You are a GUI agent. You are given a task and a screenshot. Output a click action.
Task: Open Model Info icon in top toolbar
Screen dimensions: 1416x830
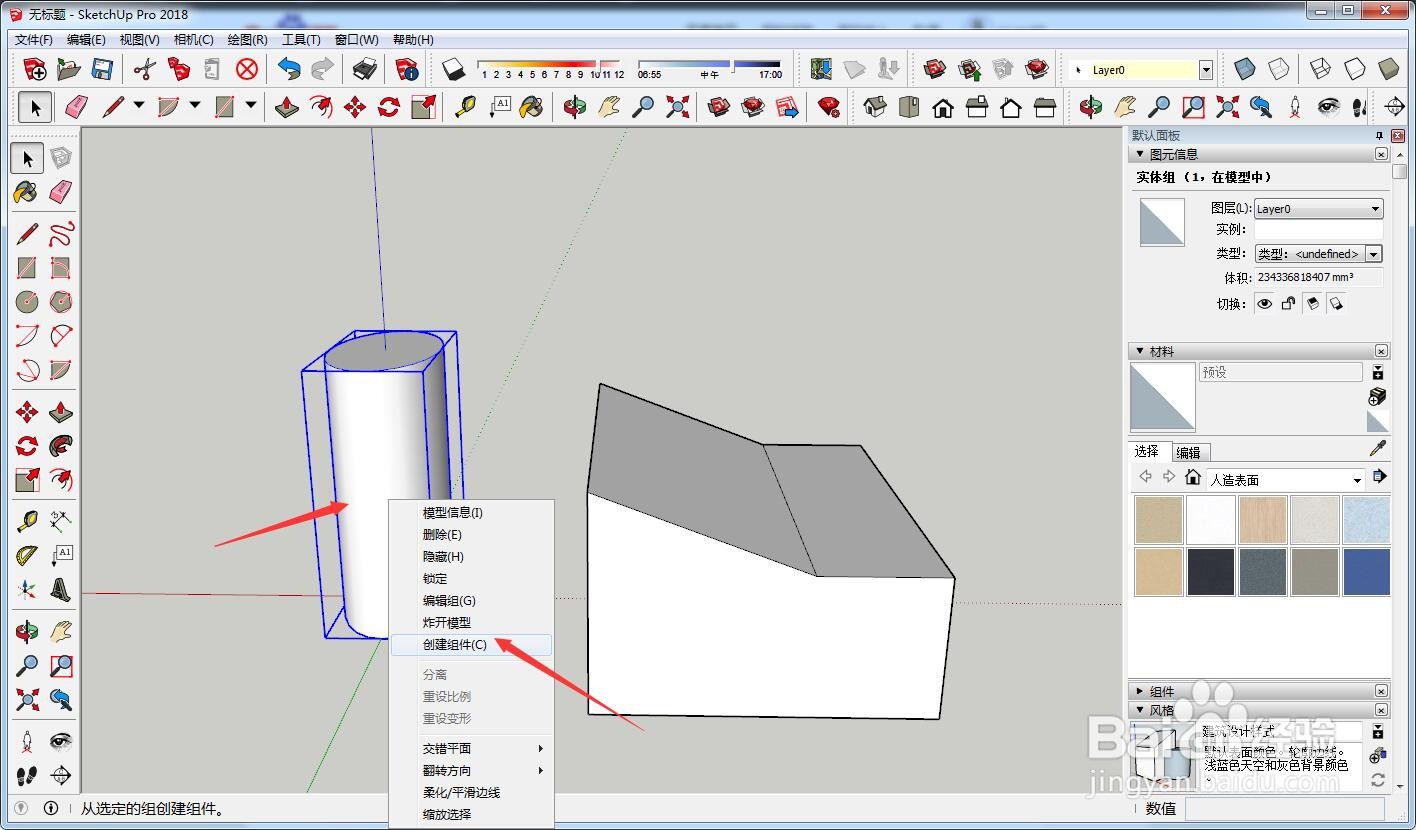click(x=407, y=69)
